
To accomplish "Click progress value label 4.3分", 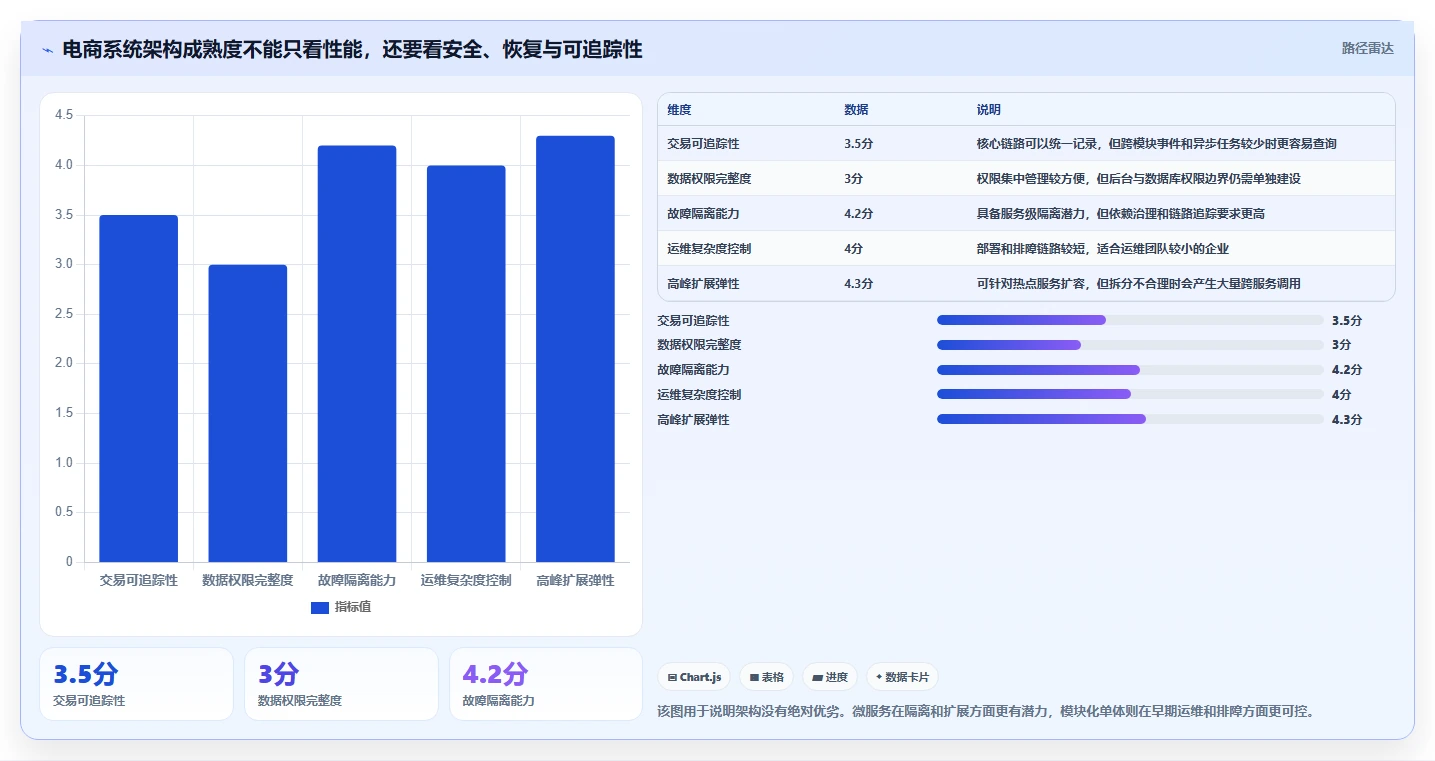I will [x=1347, y=420].
